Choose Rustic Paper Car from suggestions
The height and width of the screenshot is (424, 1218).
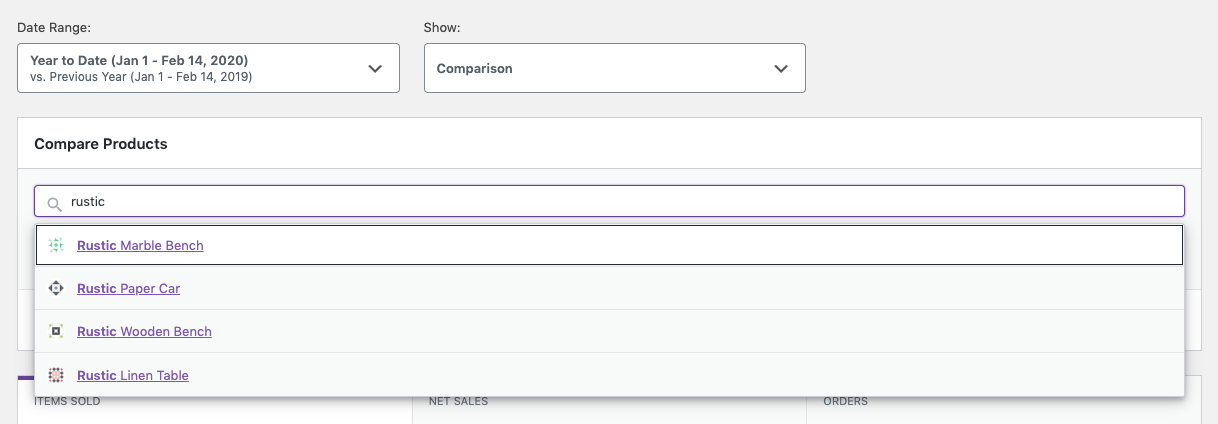[128, 288]
